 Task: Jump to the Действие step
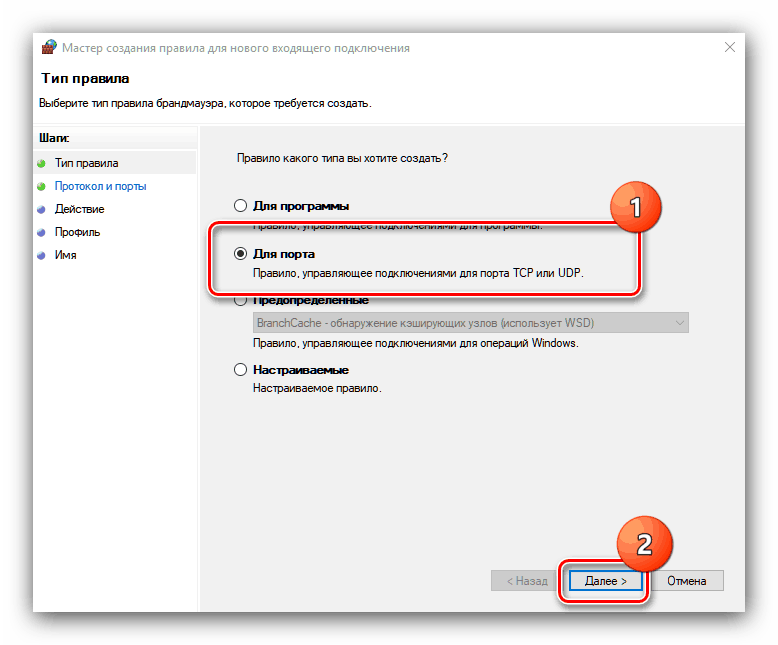point(79,209)
